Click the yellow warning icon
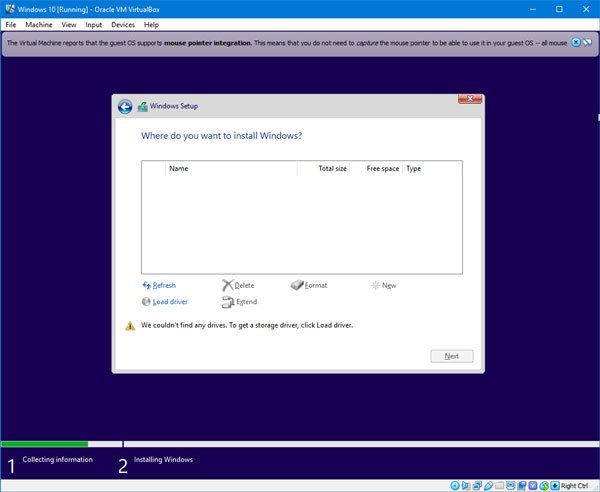The height and width of the screenshot is (492, 600). click(x=130, y=326)
